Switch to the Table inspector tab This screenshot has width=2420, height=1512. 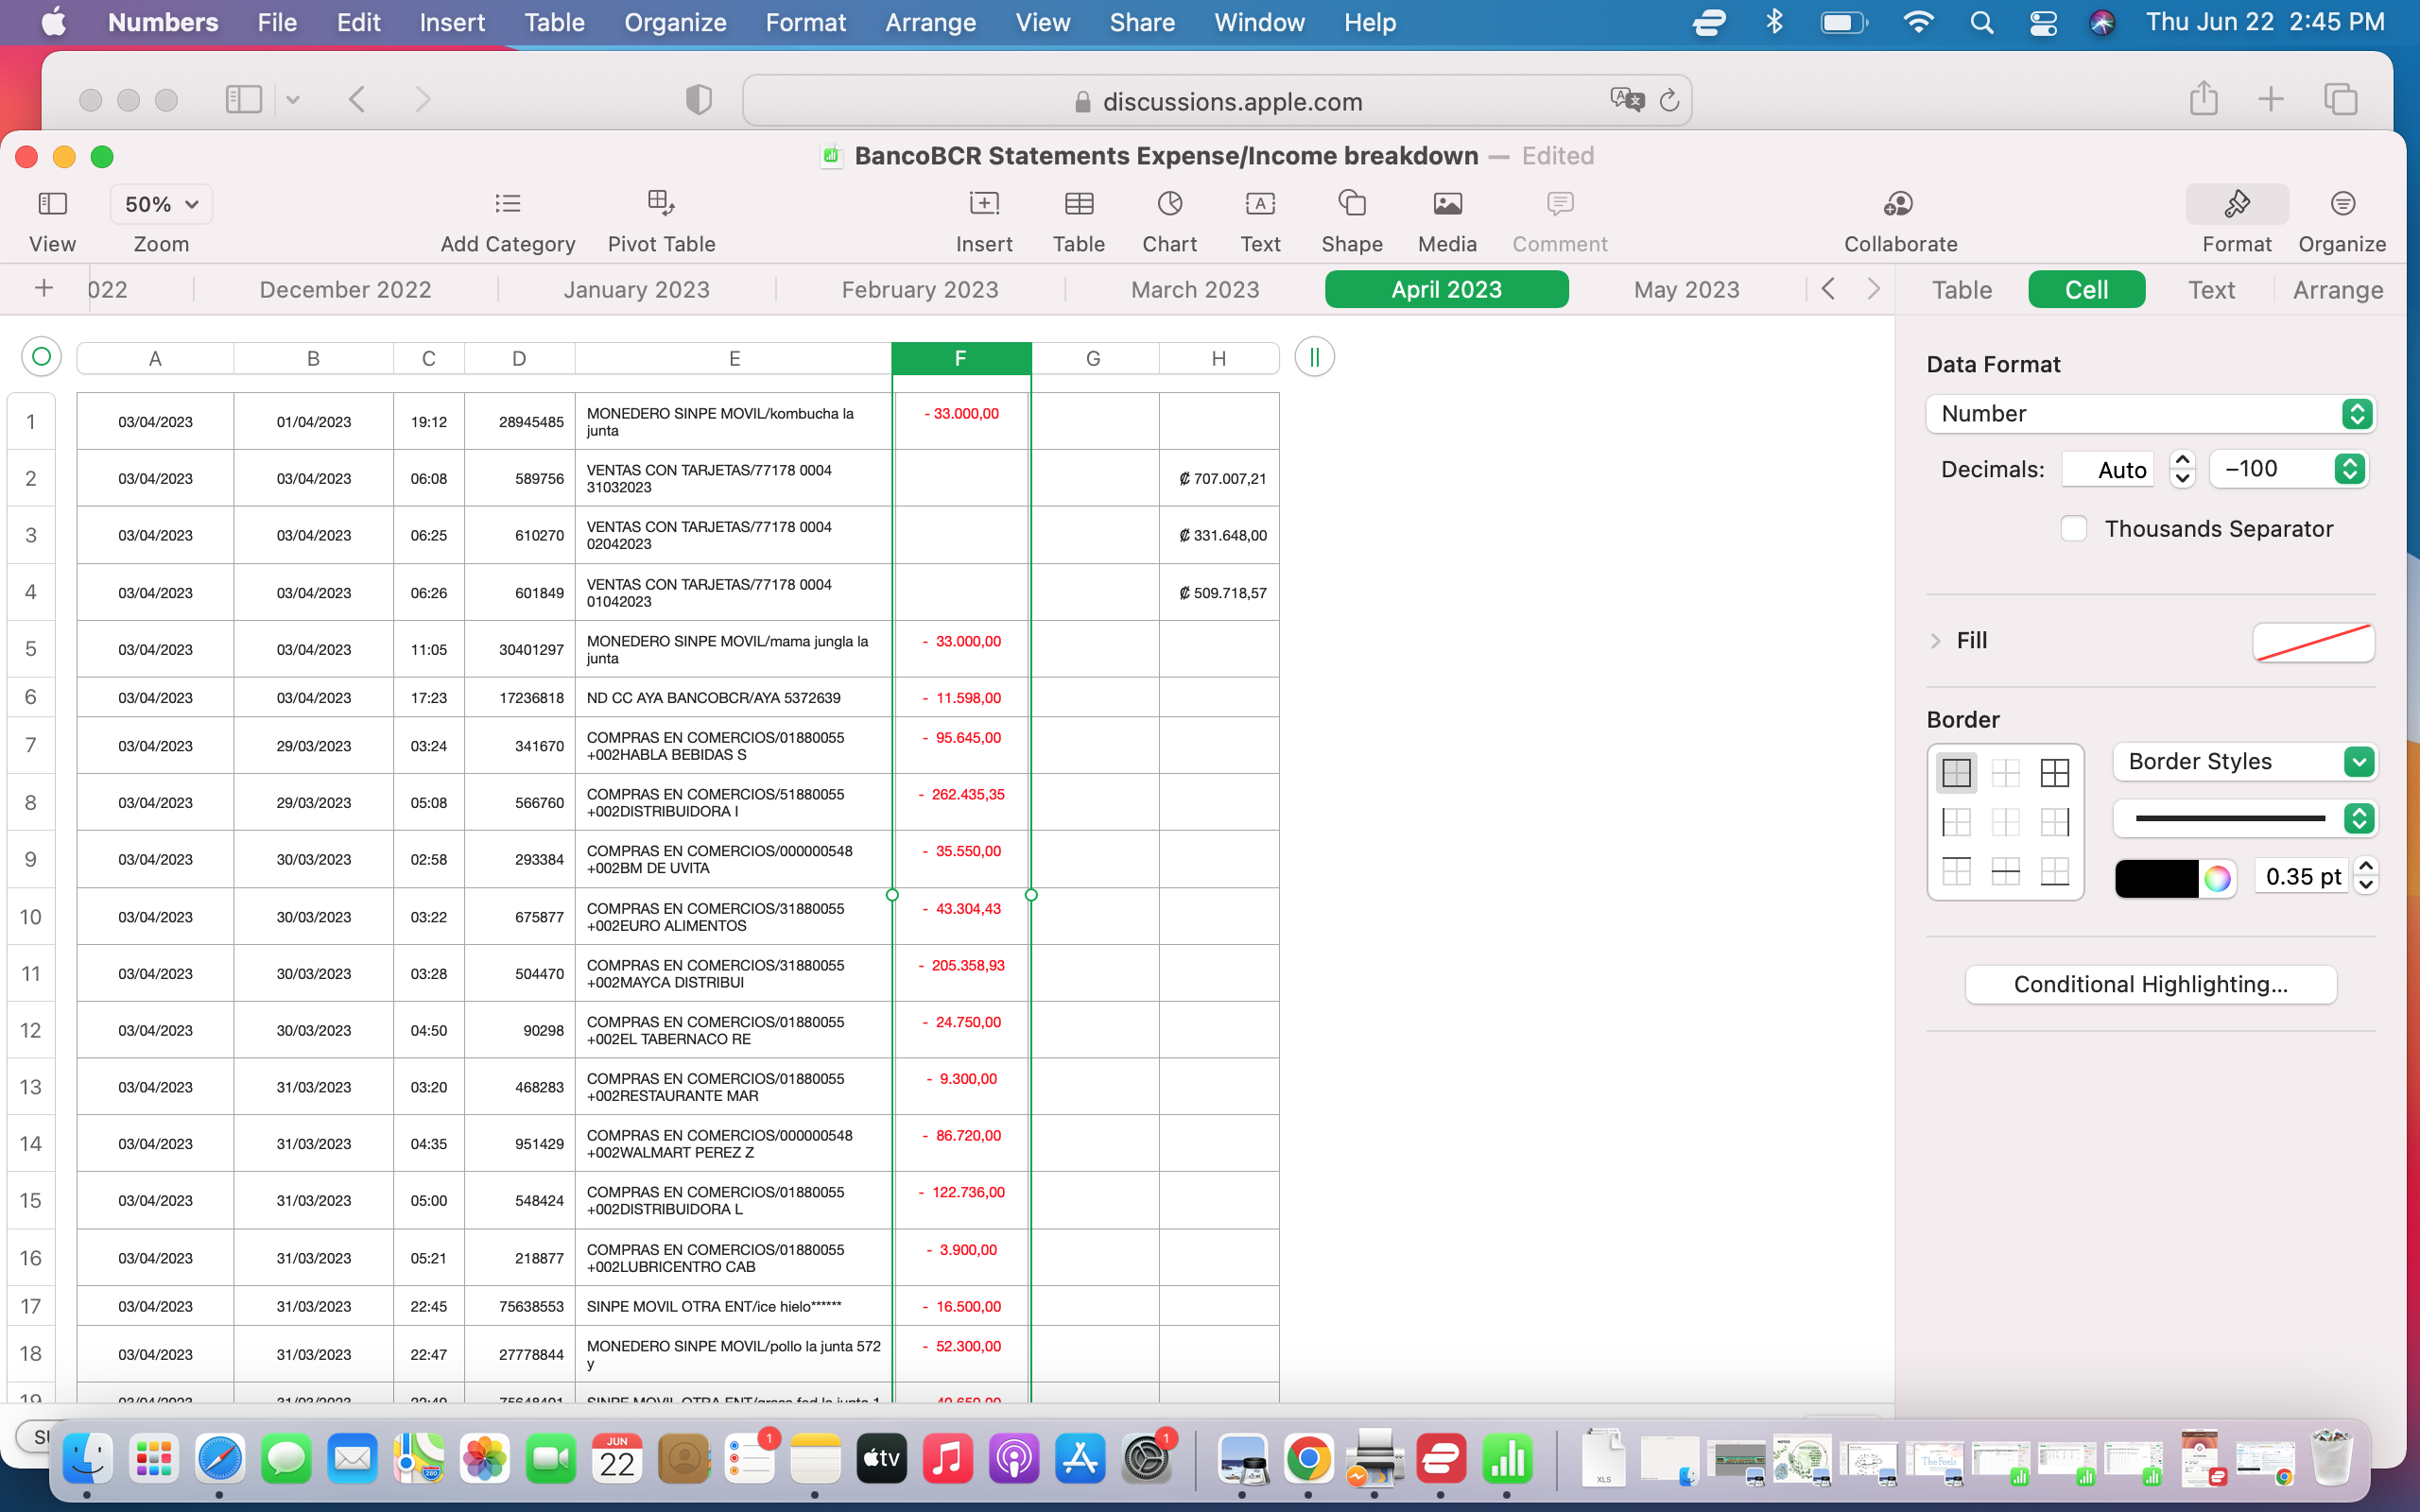(1961, 290)
